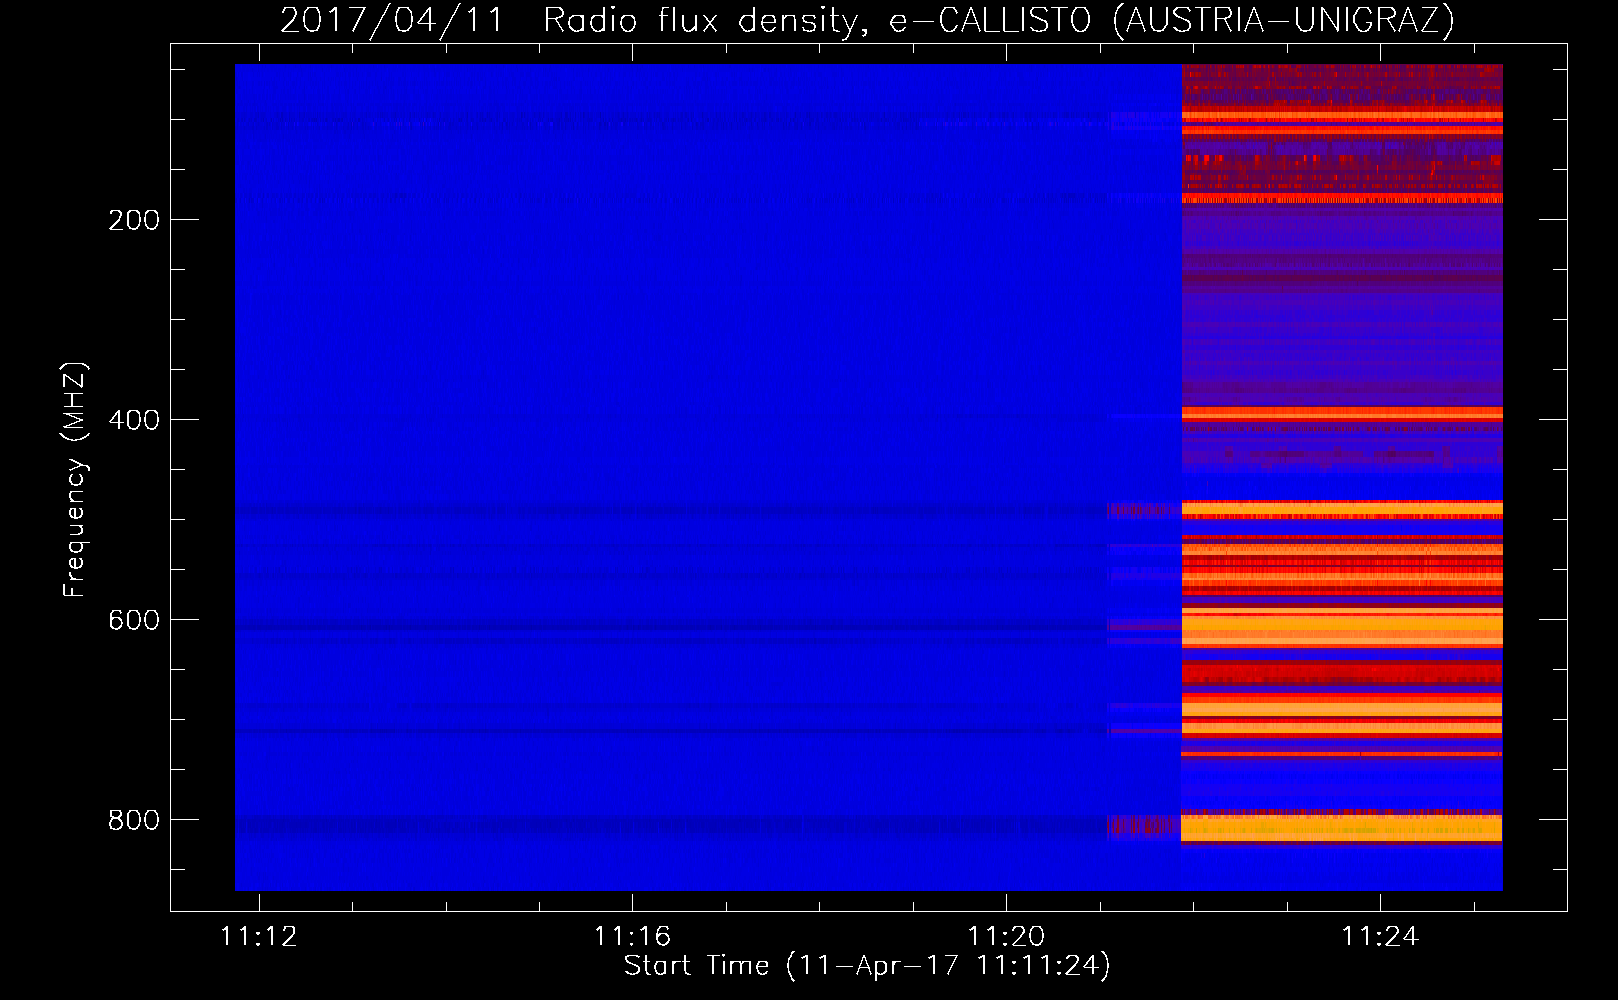Image resolution: width=1618 pixels, height=1000 pixels.
Task: Click the Frequency (MHZ) axis label
Action: click(75, 480)
